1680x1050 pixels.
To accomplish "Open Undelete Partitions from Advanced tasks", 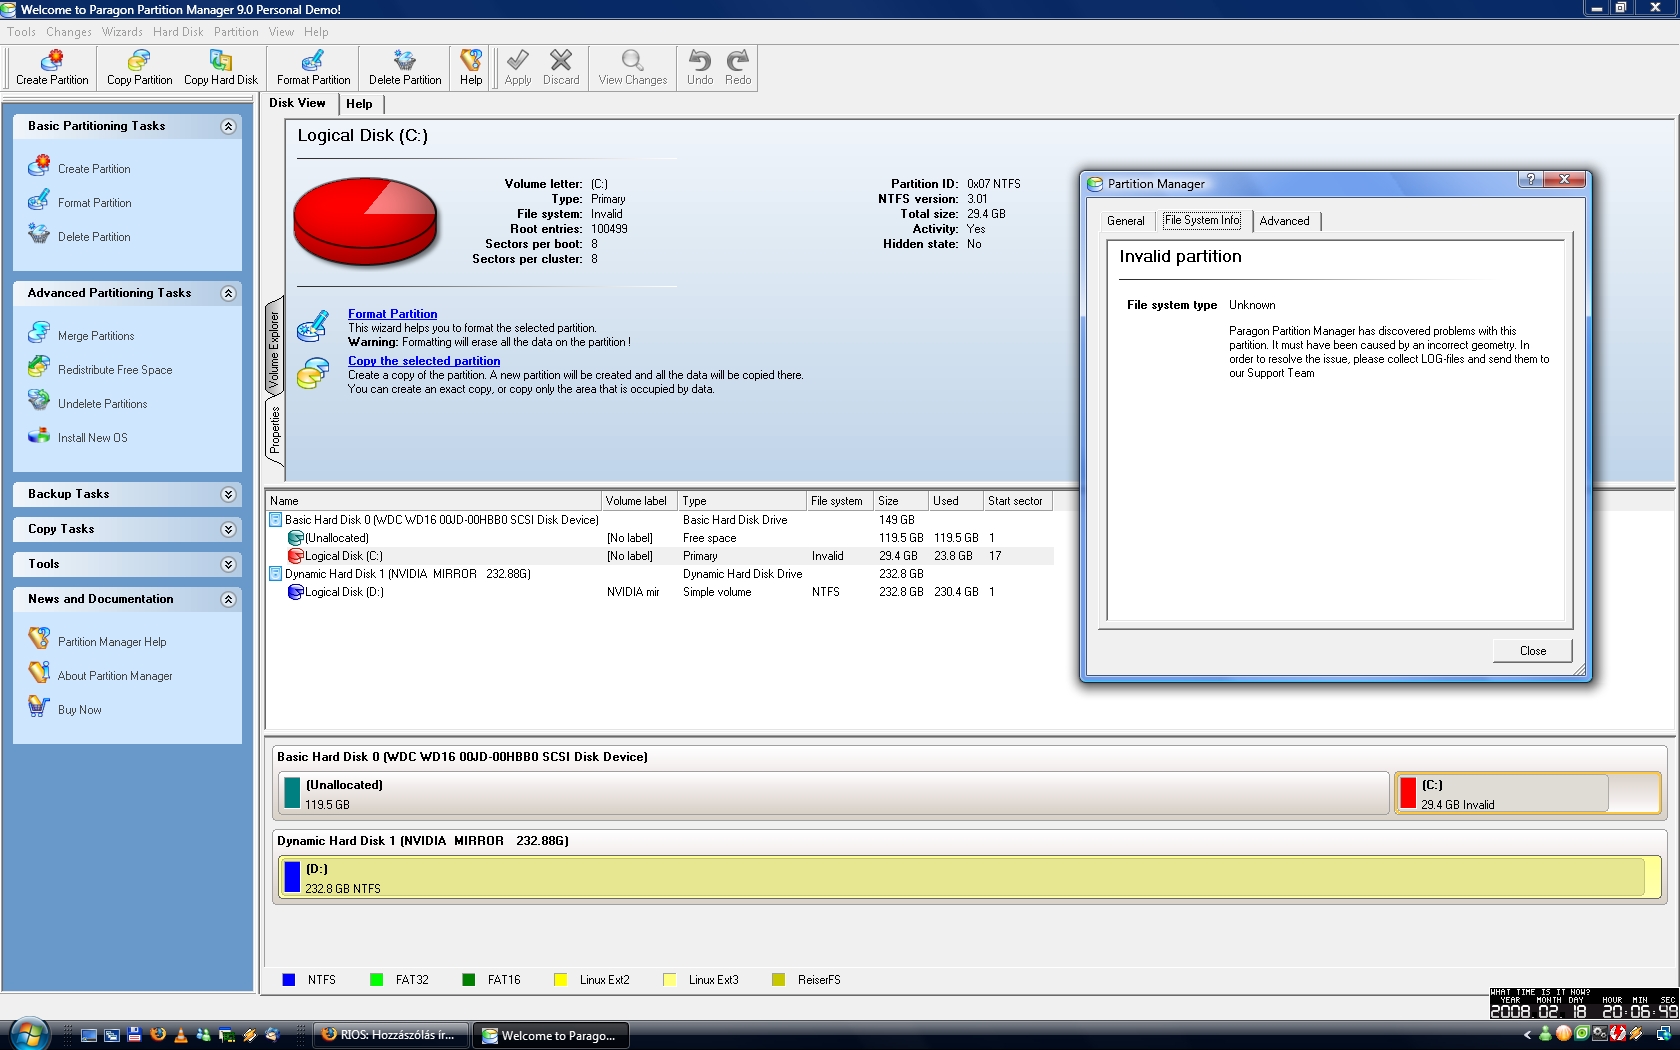I will pyautogui.click(x=102, y=404).
